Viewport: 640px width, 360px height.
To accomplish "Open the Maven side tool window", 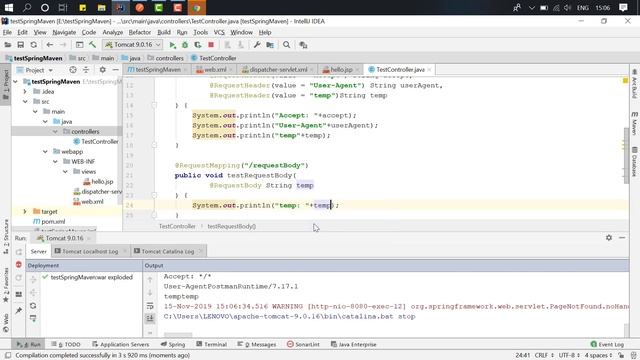I will [634, 123].
